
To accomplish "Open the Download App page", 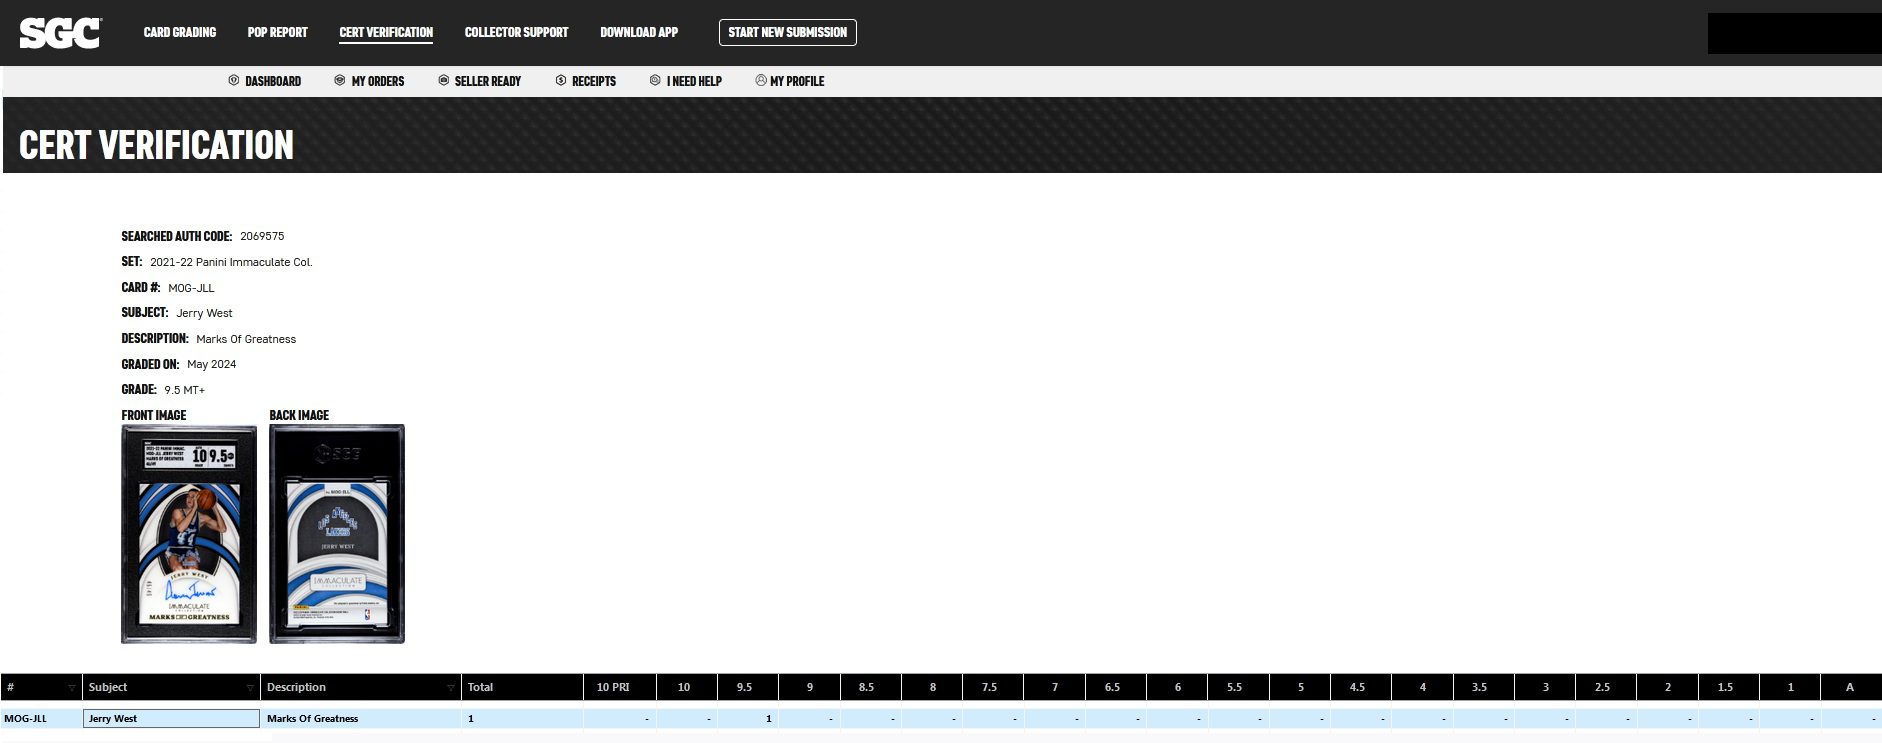I will (x=639, y=32).
